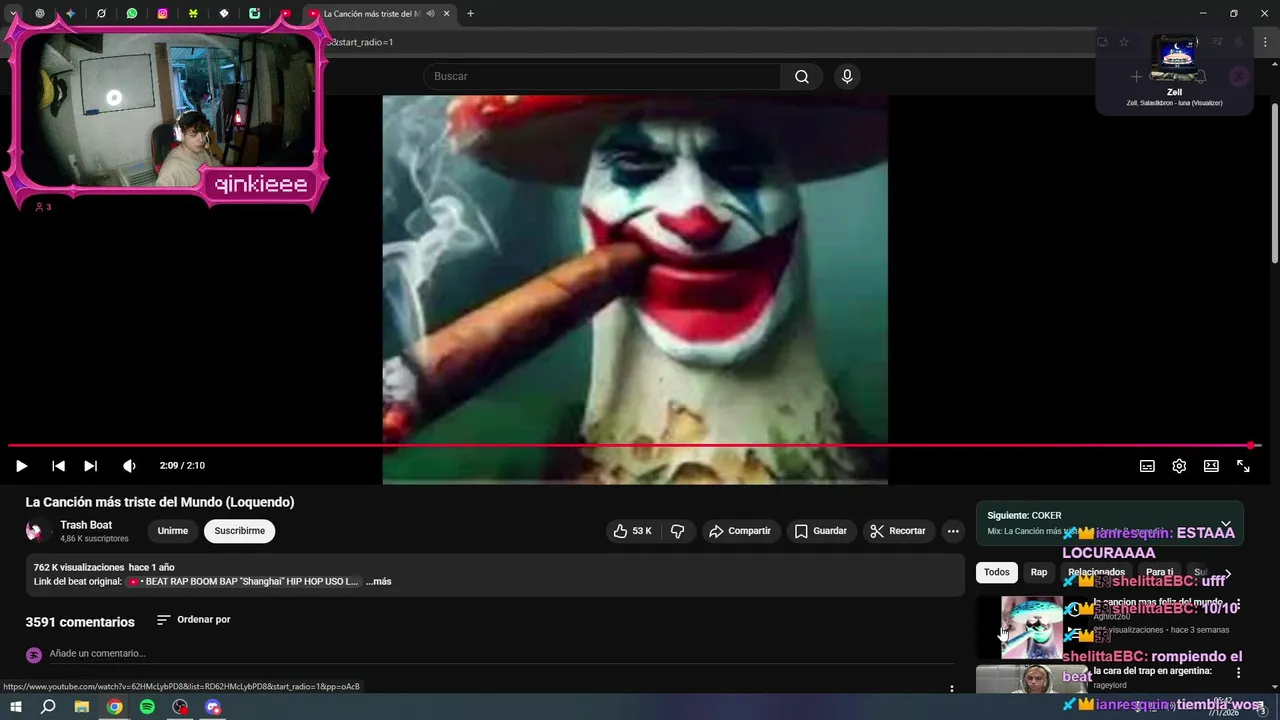This screenshot has height=720, width=1280.
Task: Enter fullscreen video mode
Action: click(x=1243, y=466)
